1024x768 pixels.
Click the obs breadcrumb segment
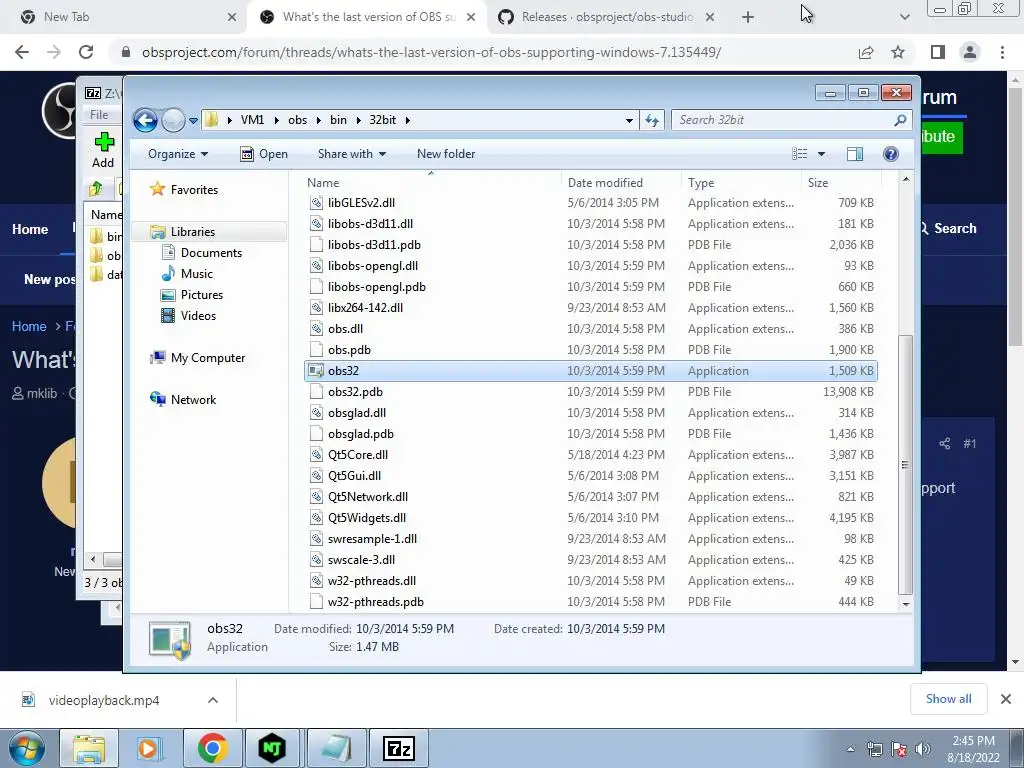(x=297, y=120)
